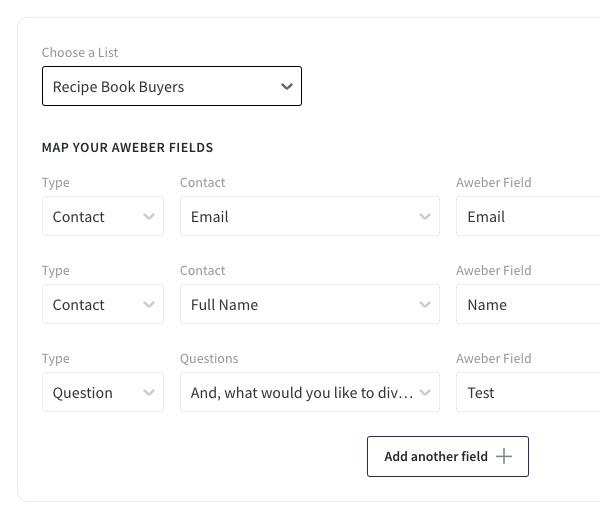Click chevron arrow beside Email contact
The width and height of the screenshot is (600, 521).
(x=425, y=217)
